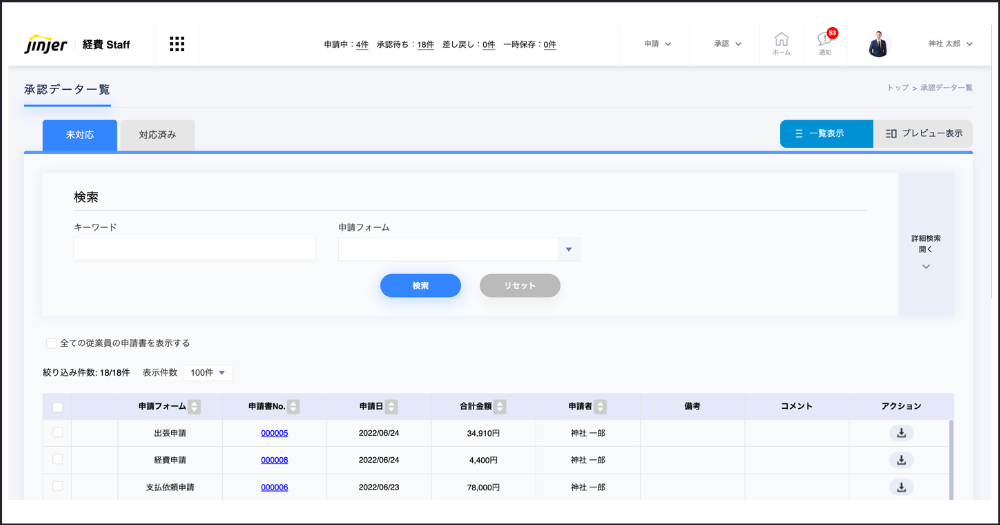The height and width of the screenshot is (525, 1000).
Task: Change 表示件数 100件 dropdown
Action: pyautogui.click(x=208, y=373)
